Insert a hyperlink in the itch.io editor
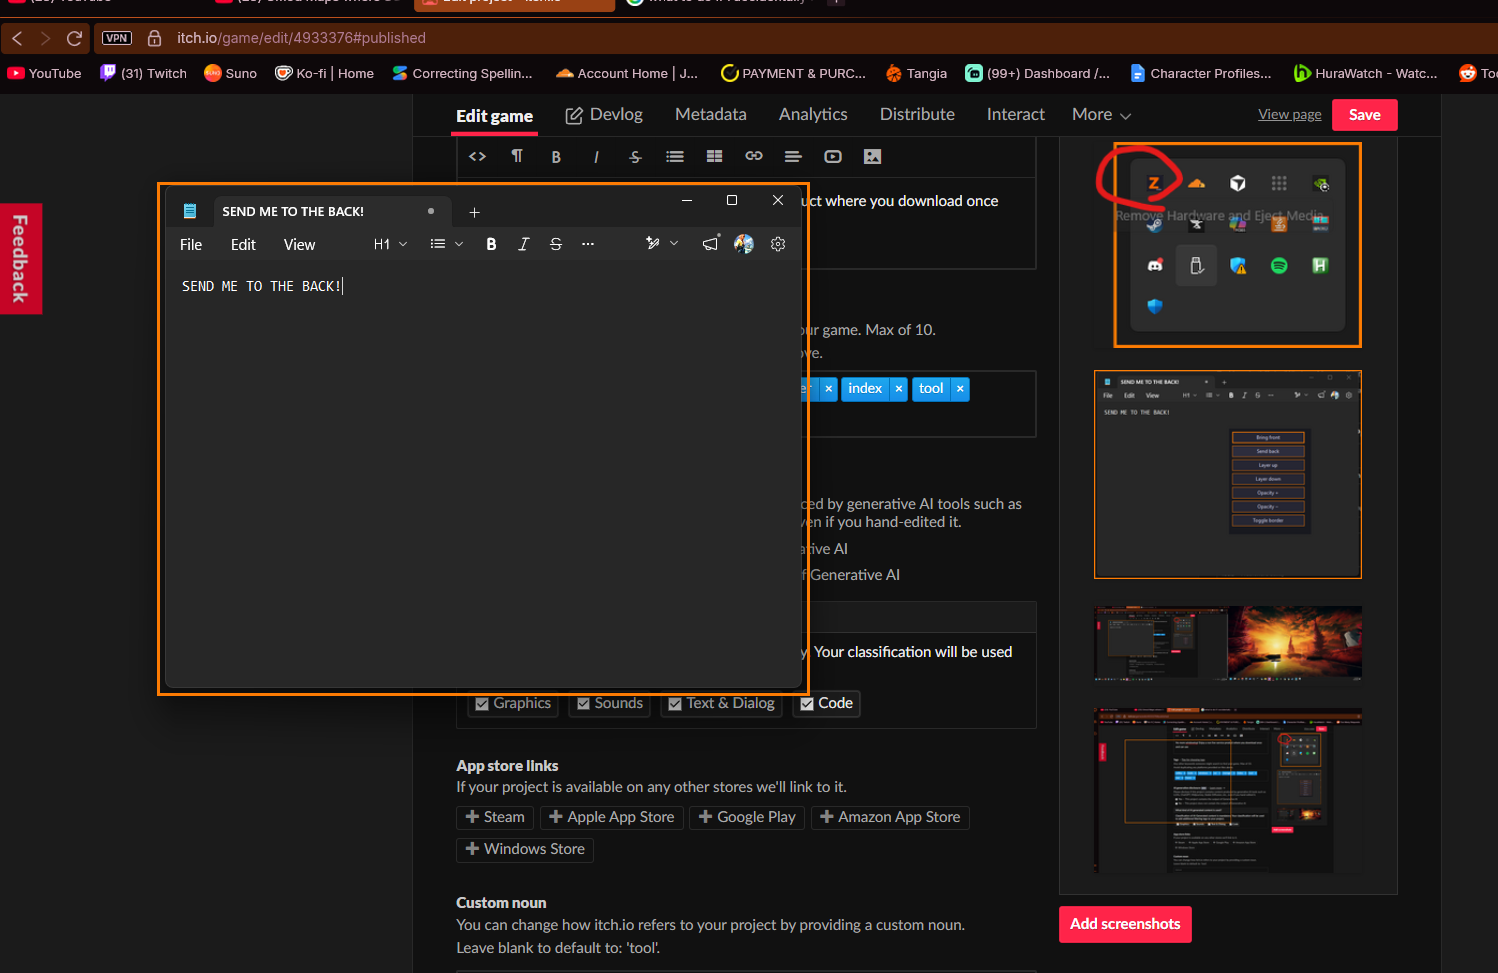This screenshot has width=1498, height=973. 754,156
